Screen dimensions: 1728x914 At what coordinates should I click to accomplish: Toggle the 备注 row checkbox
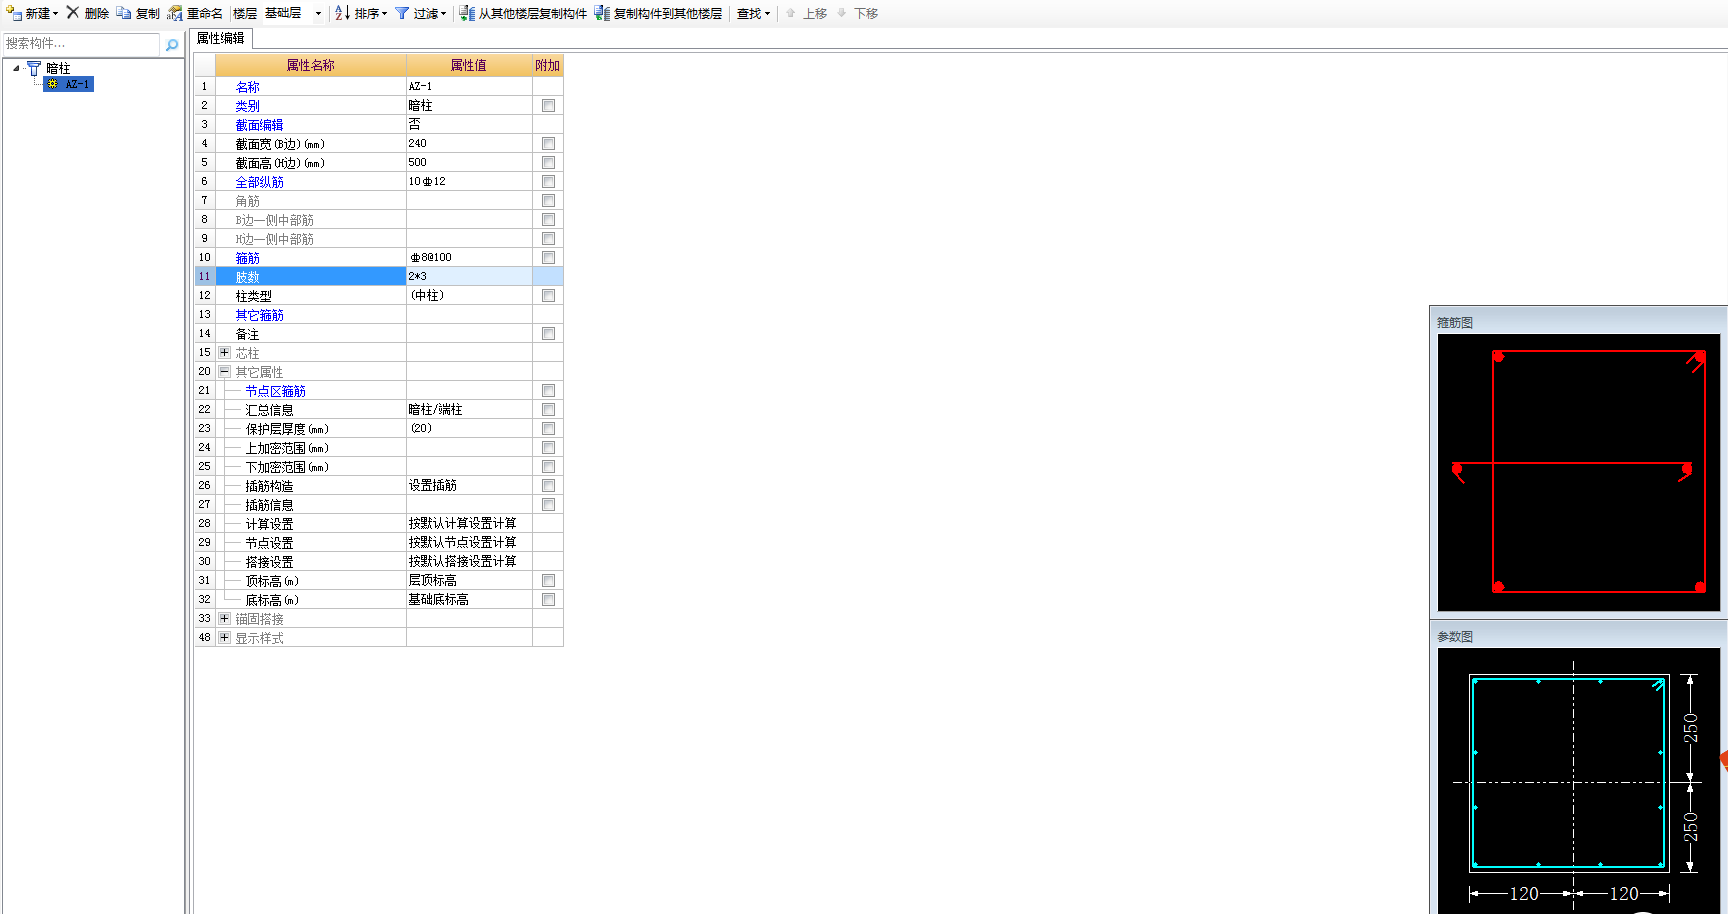click(x=548, y=333)
